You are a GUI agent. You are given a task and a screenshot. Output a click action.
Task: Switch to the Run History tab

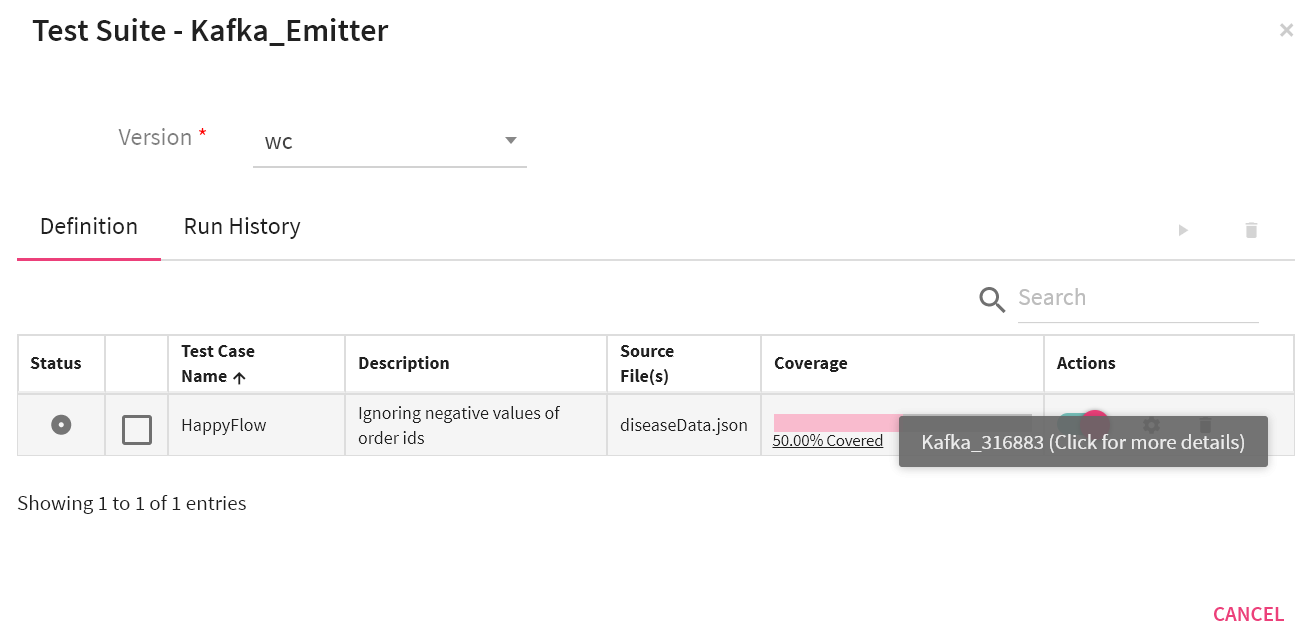tap(242, 227)
